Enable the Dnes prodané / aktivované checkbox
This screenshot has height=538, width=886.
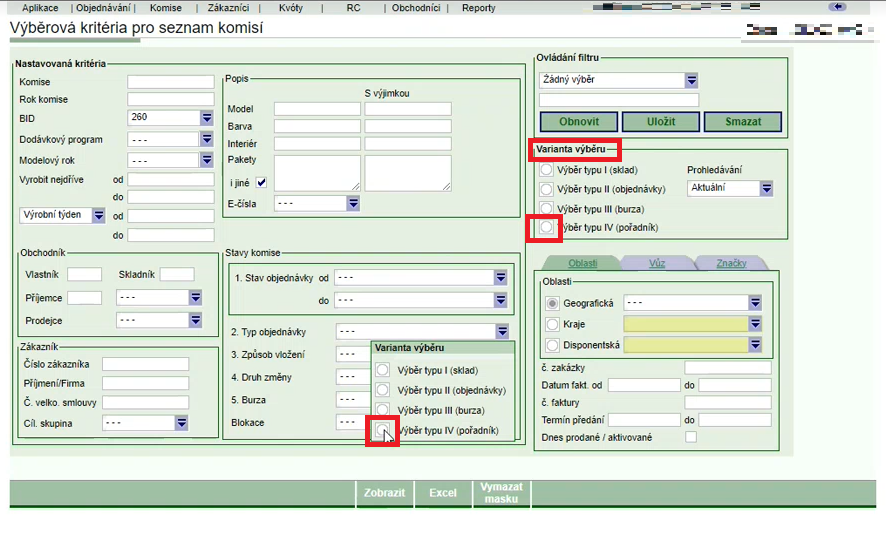(691, 437)
